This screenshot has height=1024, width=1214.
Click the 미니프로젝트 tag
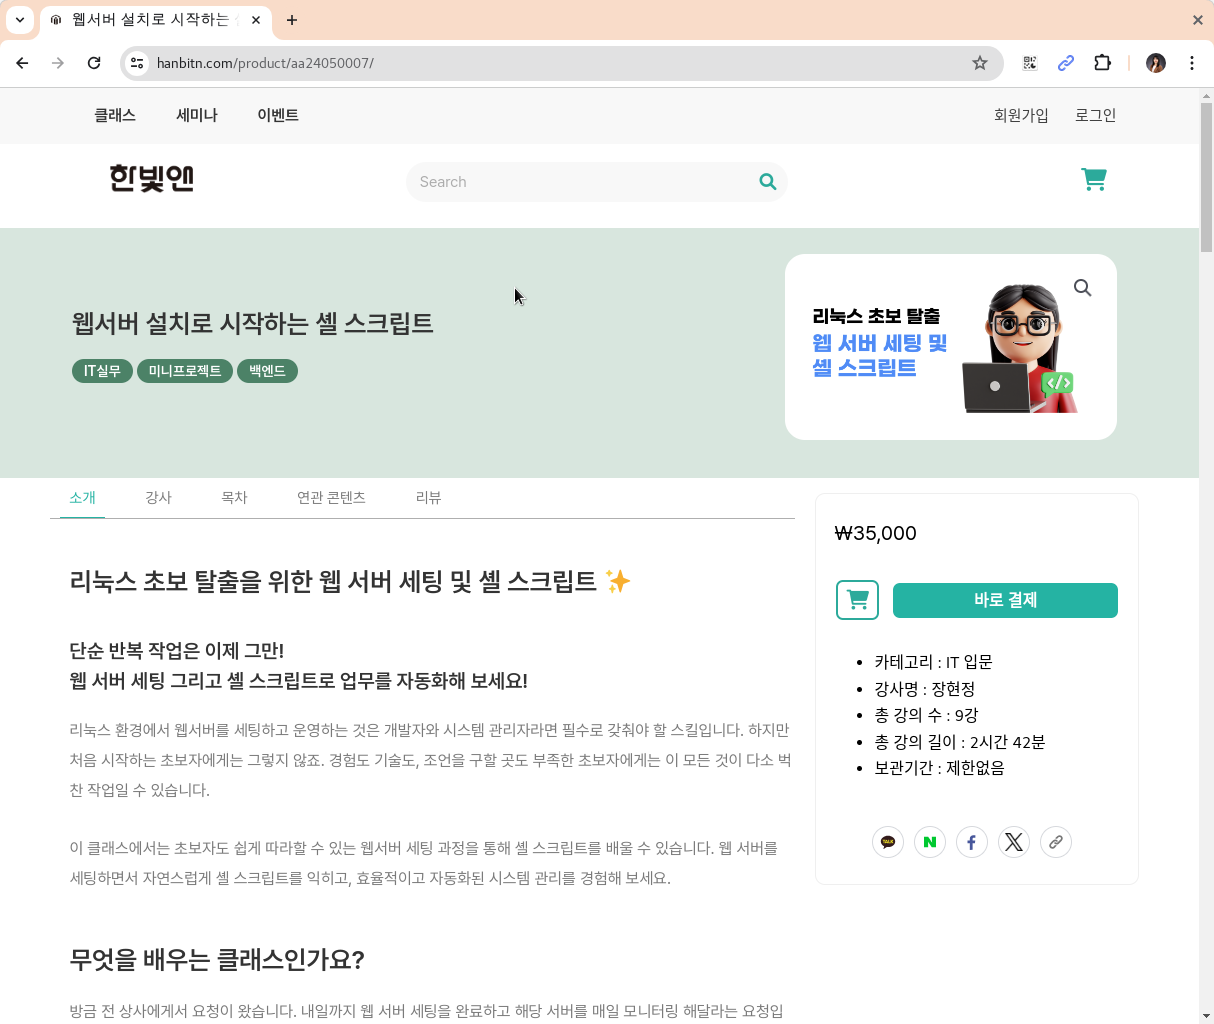coord(185,371)
